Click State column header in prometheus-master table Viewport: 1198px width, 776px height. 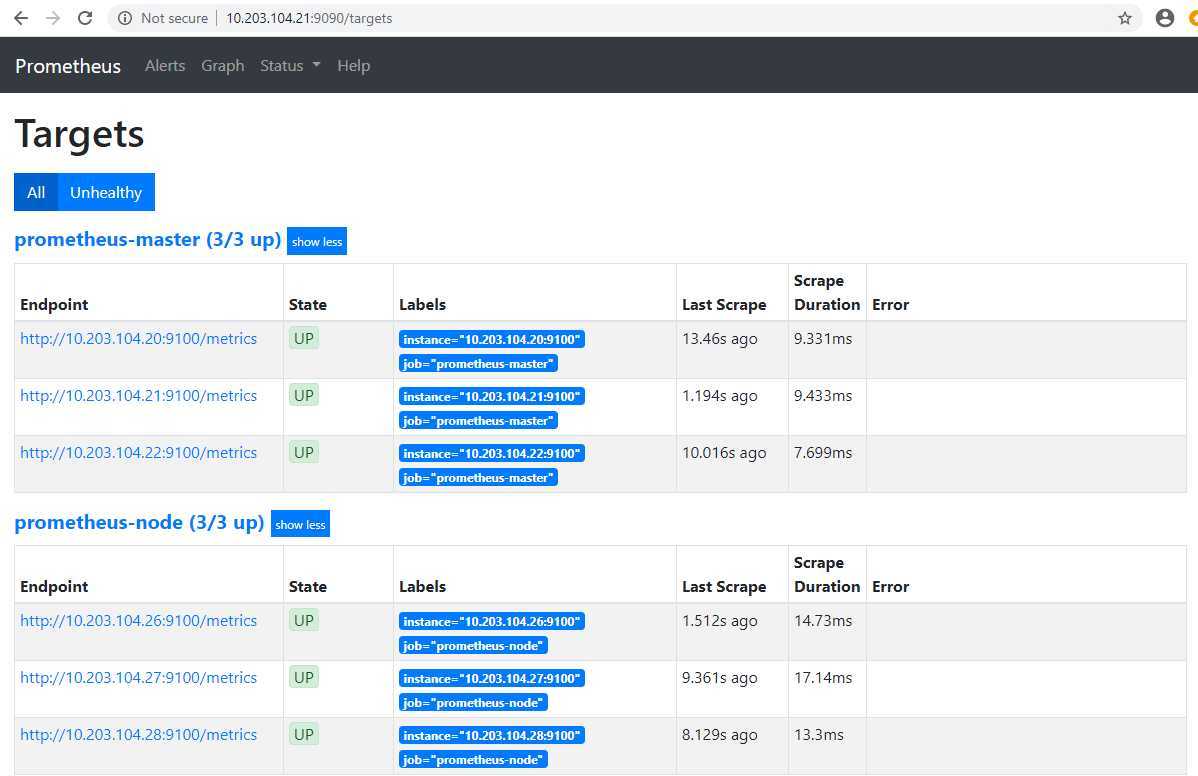click(x=308, y=304)
